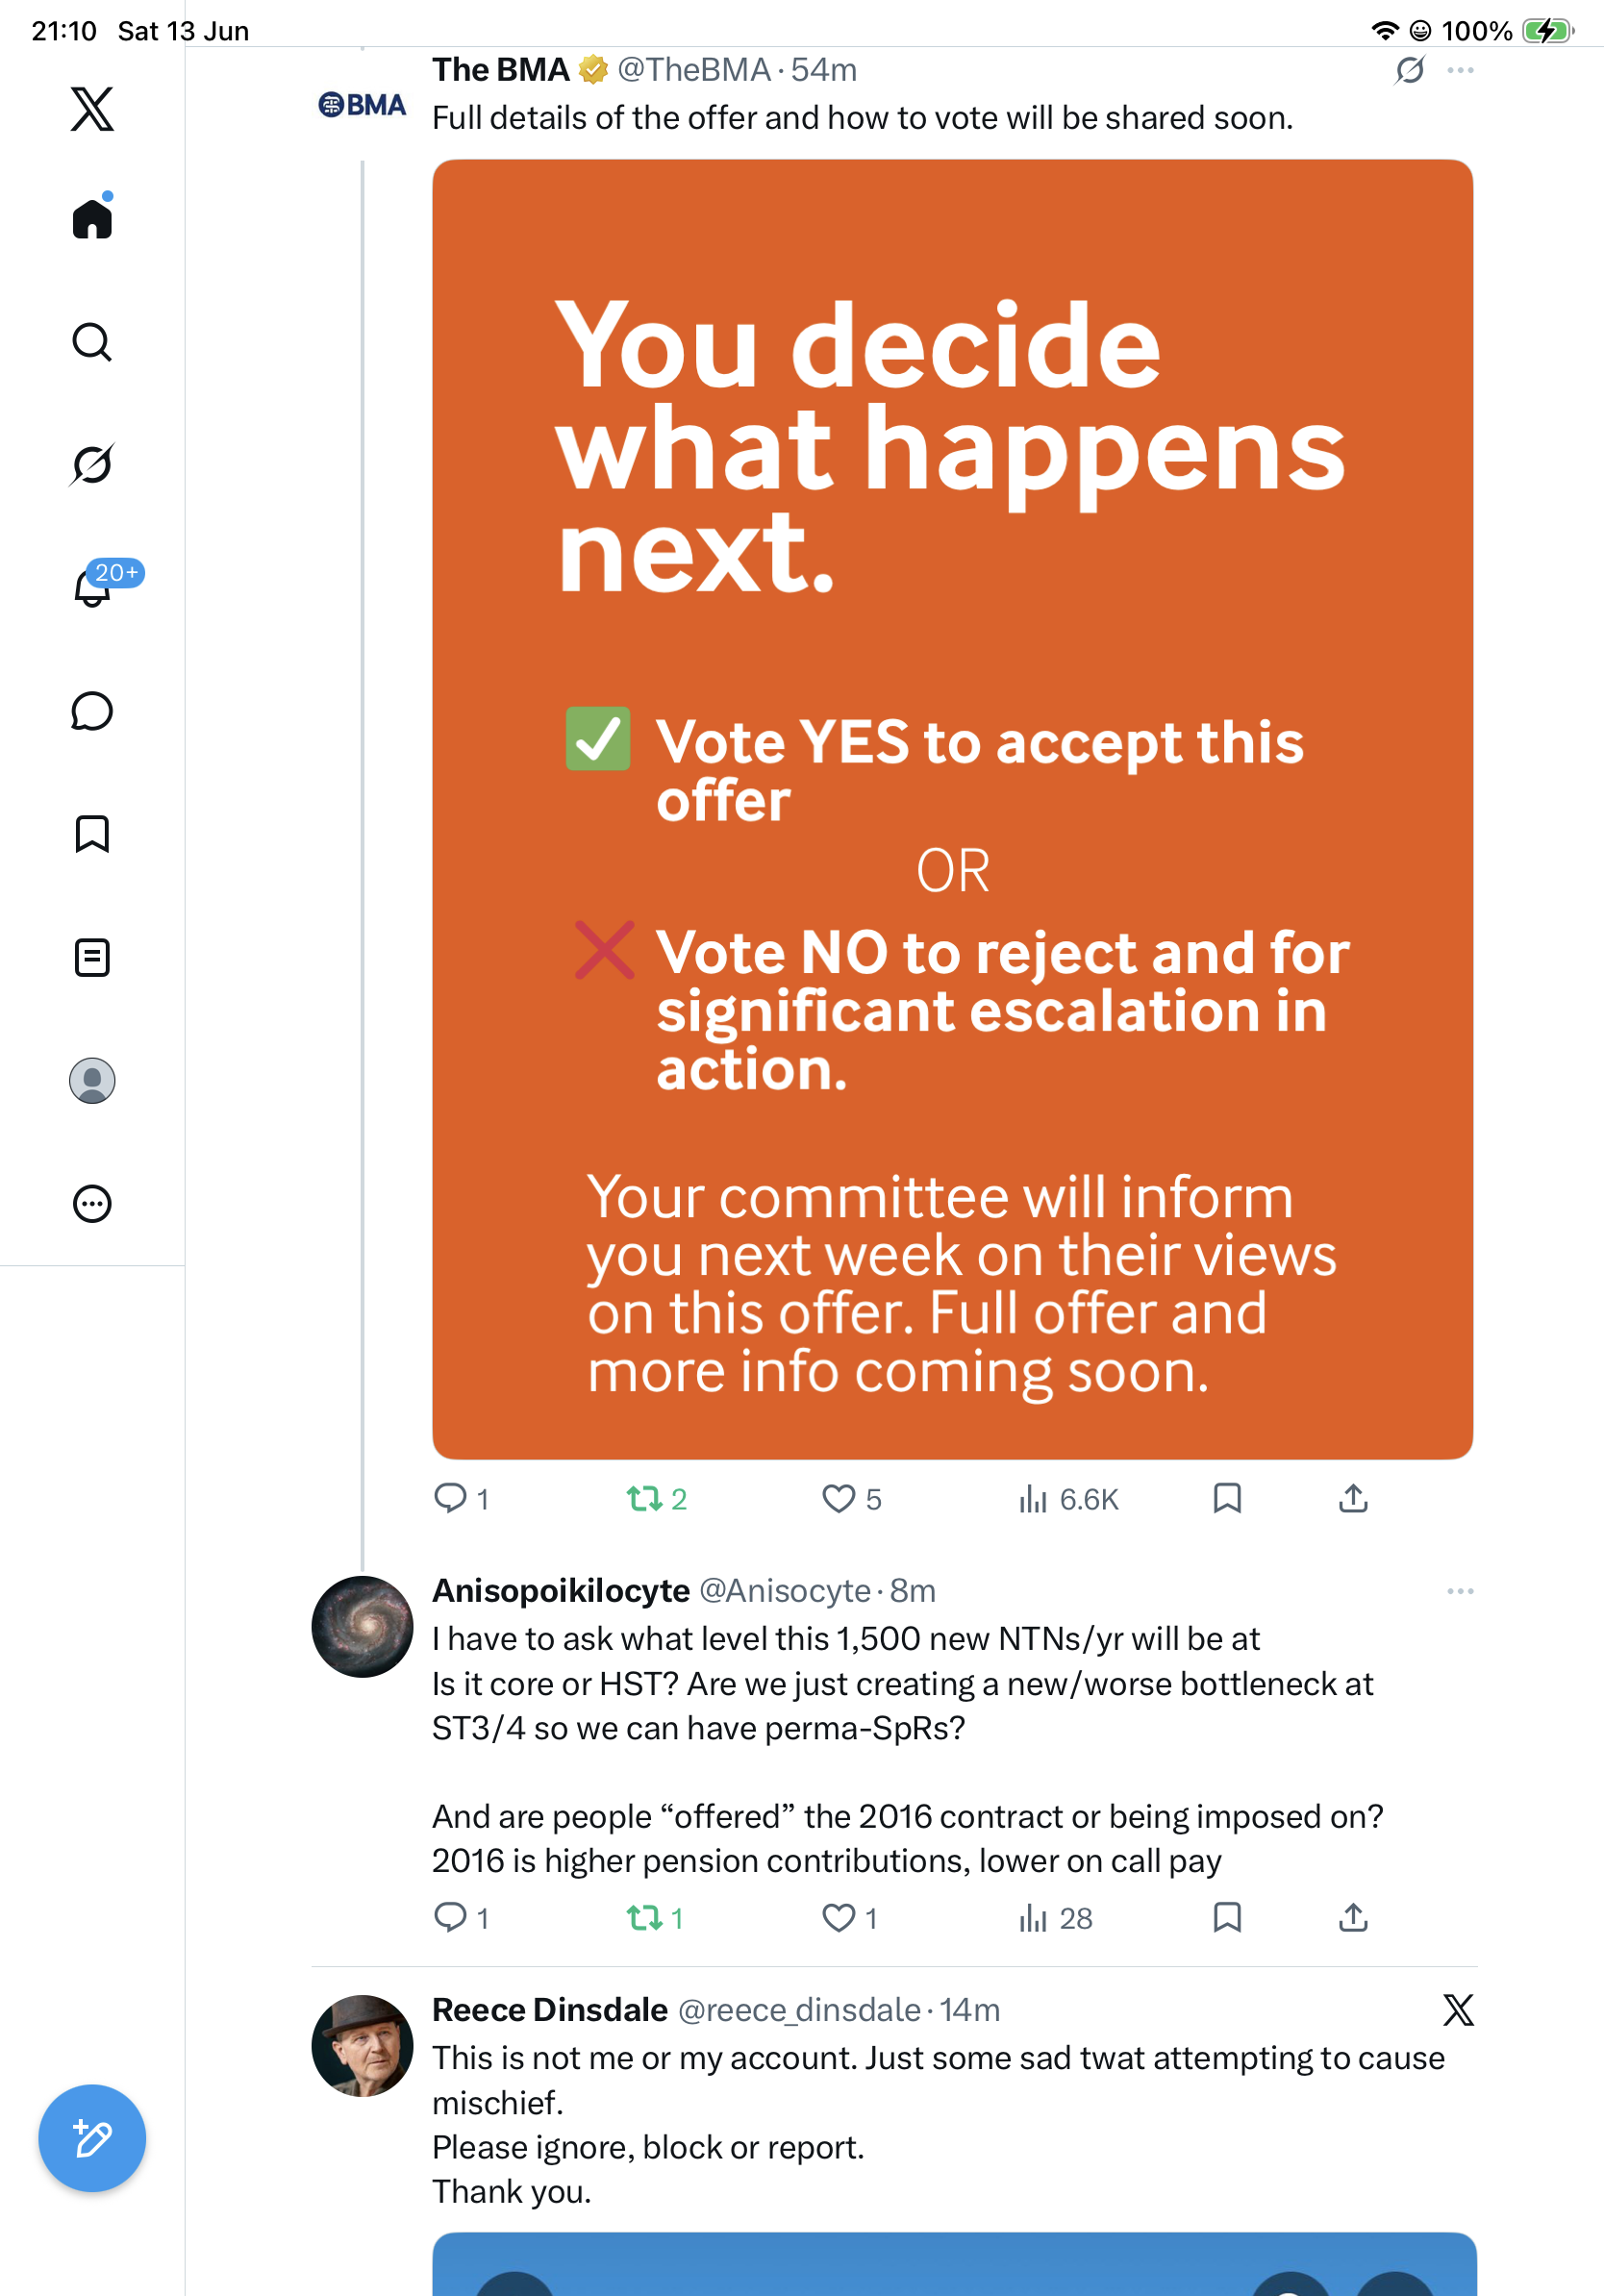The width and height of the screenshot is (1604, 2296).
Task: Open Reece Dinsdale's profile name
Action: (x=550, y=2010)
